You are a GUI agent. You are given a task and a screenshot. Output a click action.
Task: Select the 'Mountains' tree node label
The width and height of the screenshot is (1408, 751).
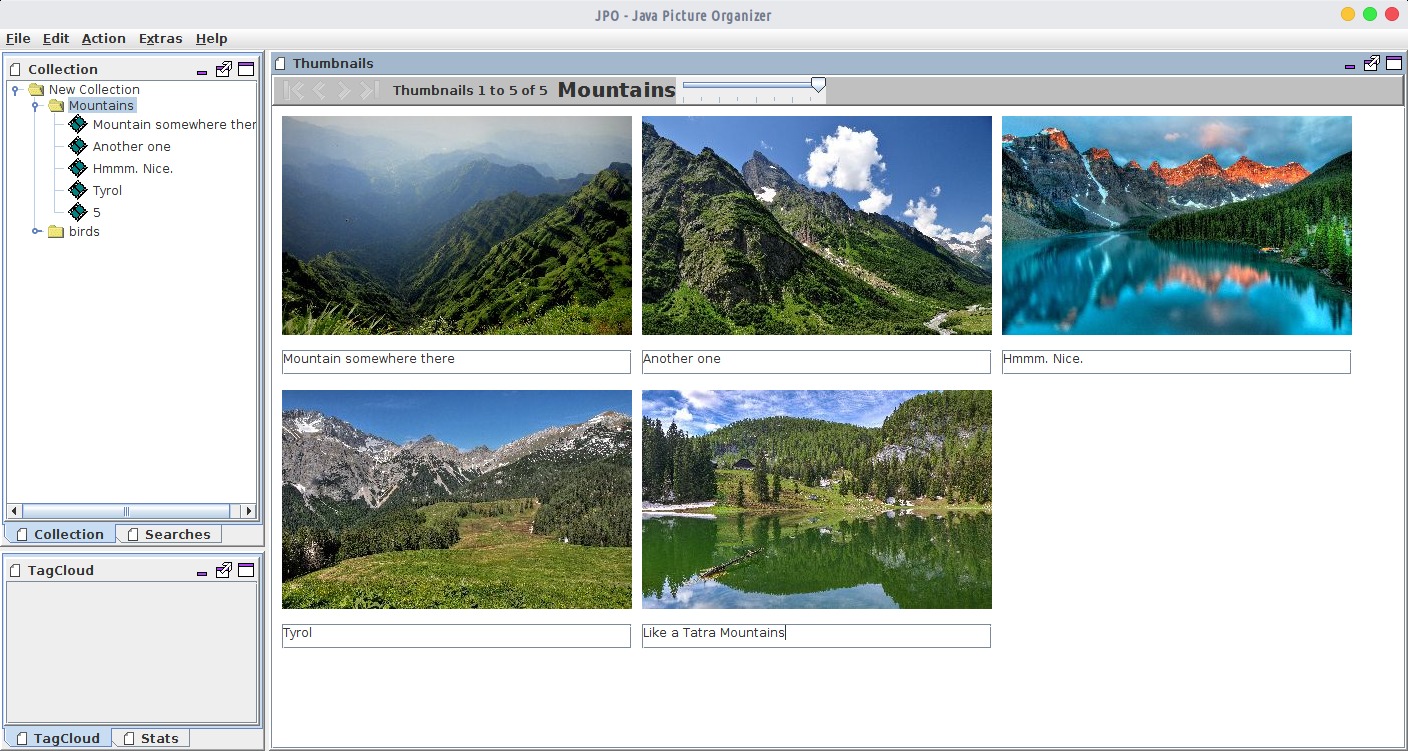coord(101,105)
